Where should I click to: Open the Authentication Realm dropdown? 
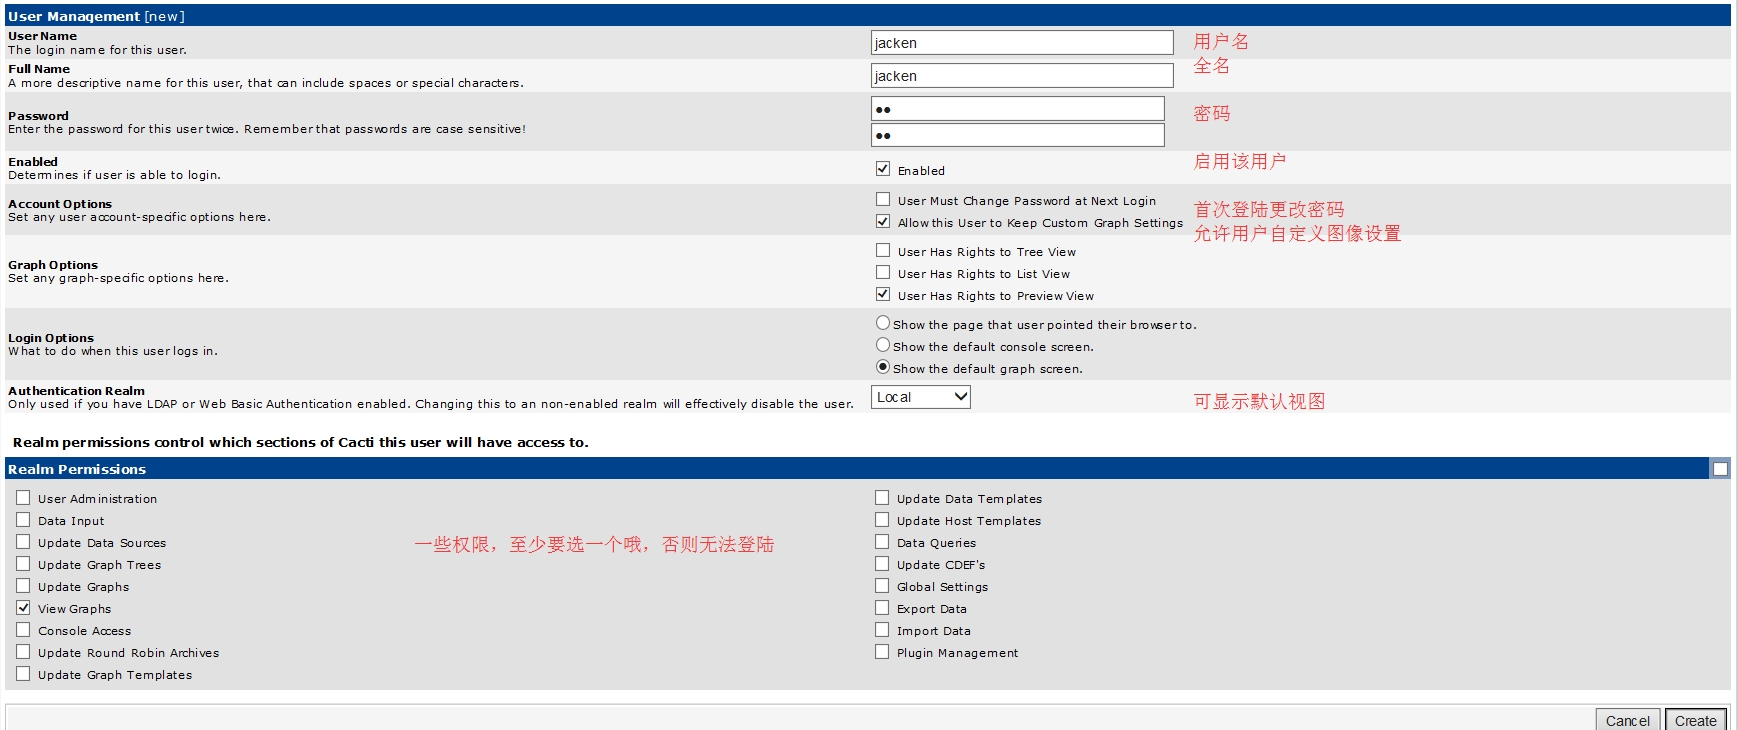pyautogui.click(x=921, y=397)
